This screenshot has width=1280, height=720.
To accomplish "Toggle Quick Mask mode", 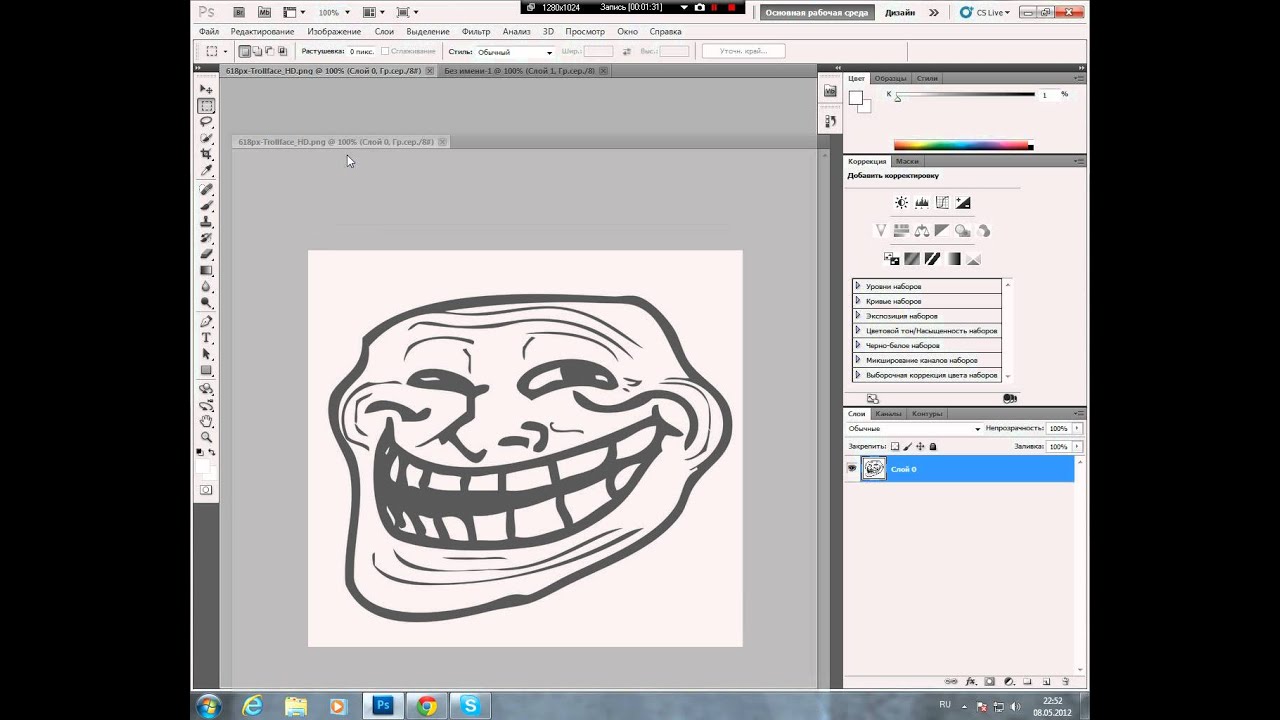I will 206,490.
